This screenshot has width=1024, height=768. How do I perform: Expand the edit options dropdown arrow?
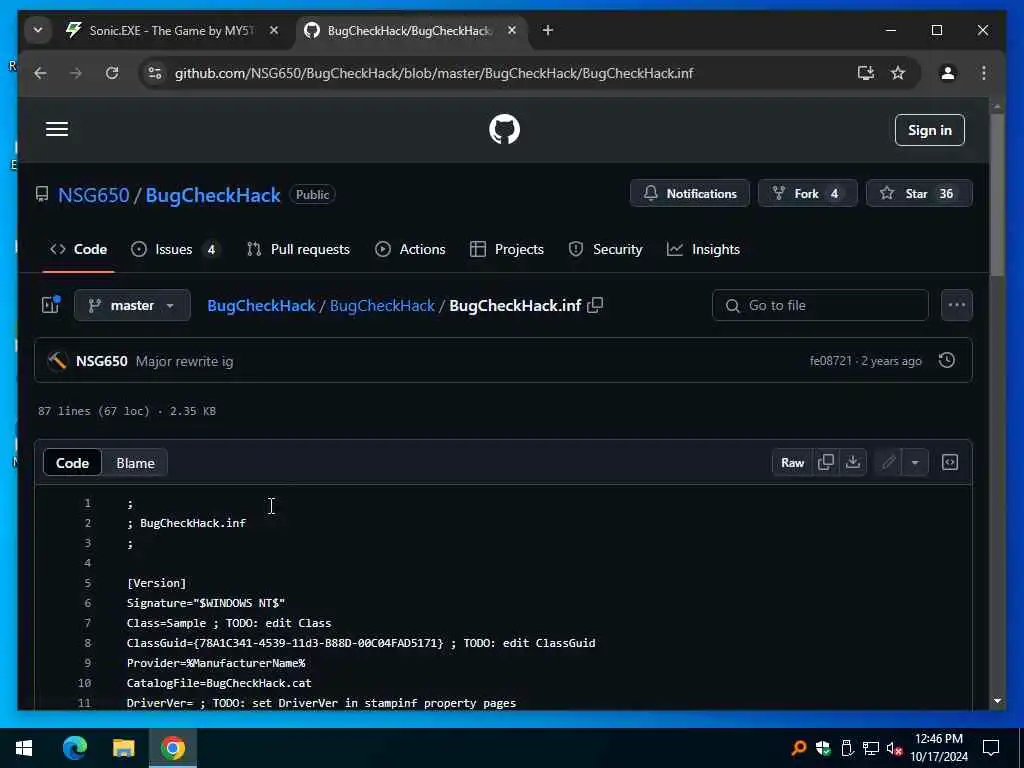coord(915,462)
